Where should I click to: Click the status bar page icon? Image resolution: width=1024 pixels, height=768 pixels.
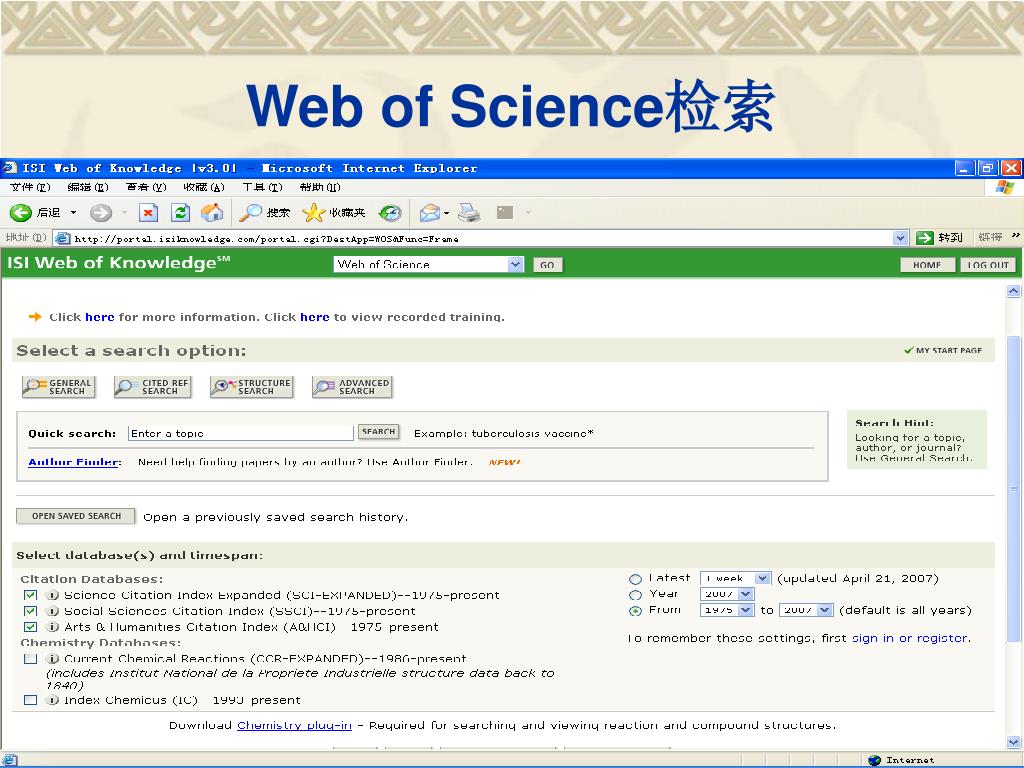point(10,760)
